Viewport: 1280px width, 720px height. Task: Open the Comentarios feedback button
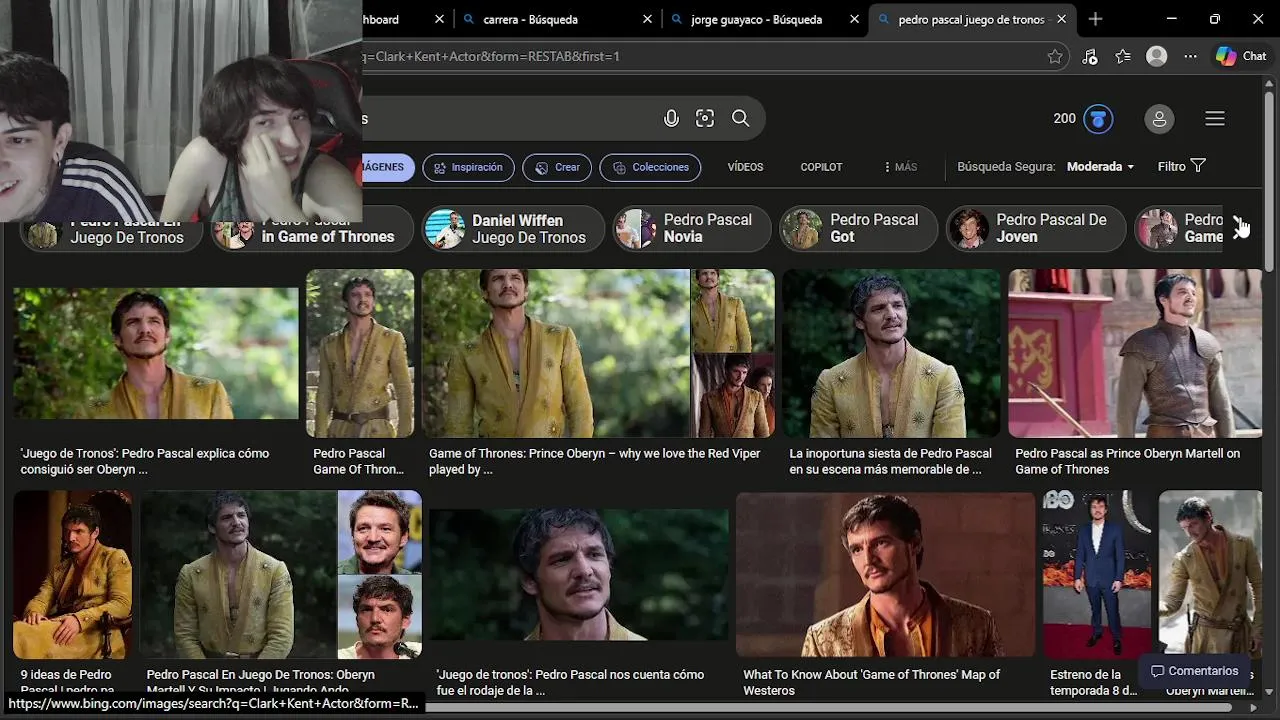point(1194,671)
